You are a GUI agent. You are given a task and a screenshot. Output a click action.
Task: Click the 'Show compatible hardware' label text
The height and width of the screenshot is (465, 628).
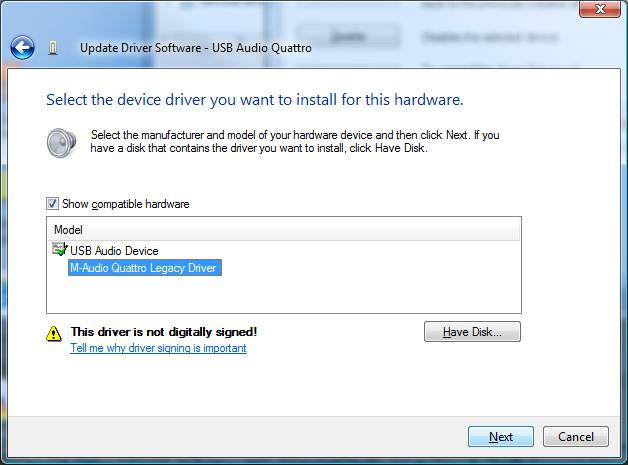coord(125,204)
